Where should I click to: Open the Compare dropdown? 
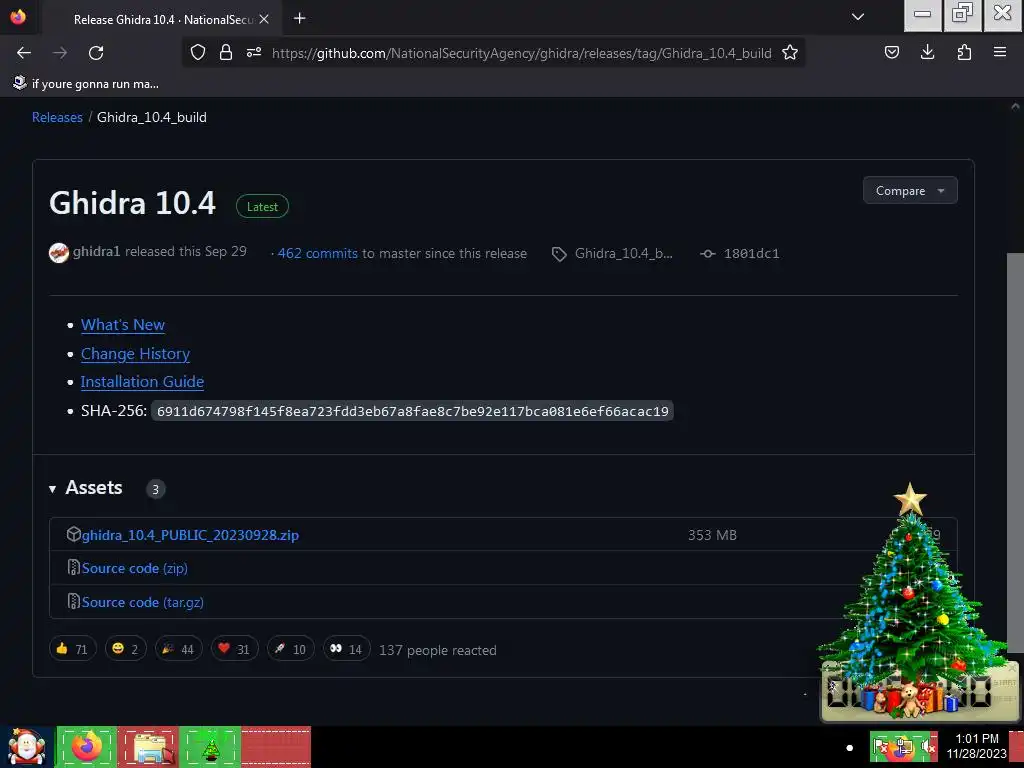910,191
